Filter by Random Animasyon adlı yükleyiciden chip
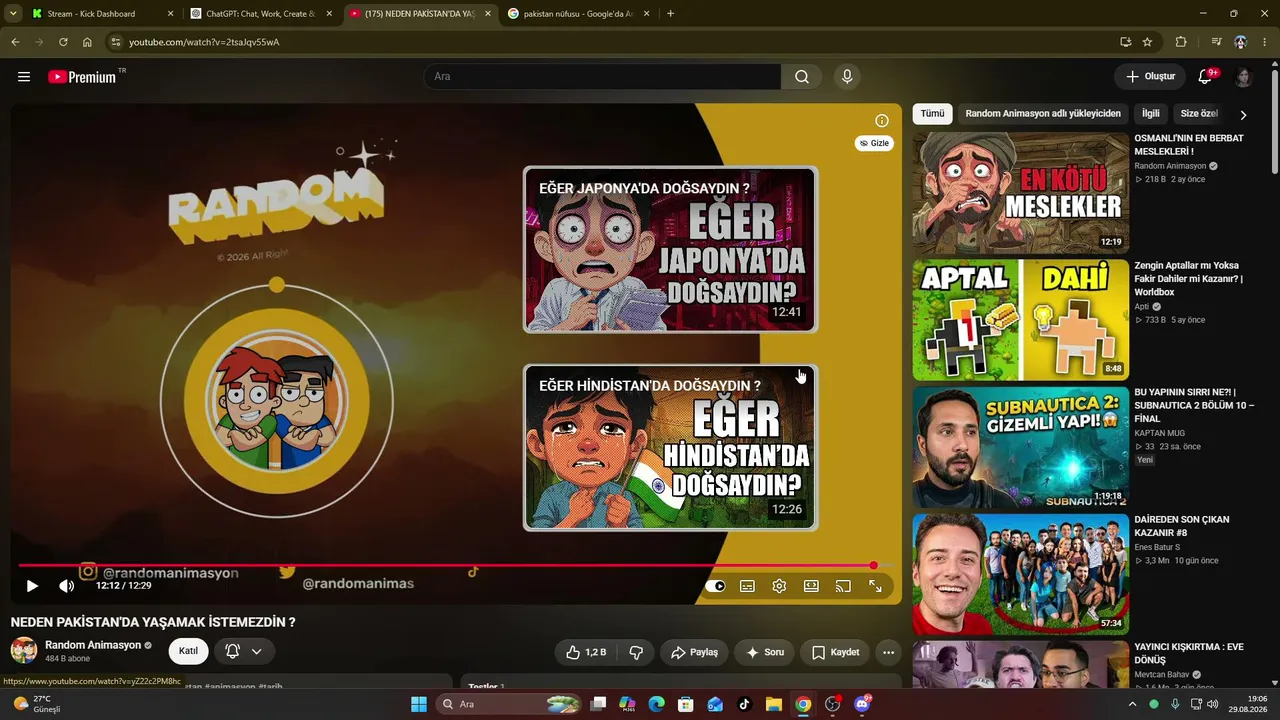The width and height of the screenshot is (1280, 720). point(1043,114)
